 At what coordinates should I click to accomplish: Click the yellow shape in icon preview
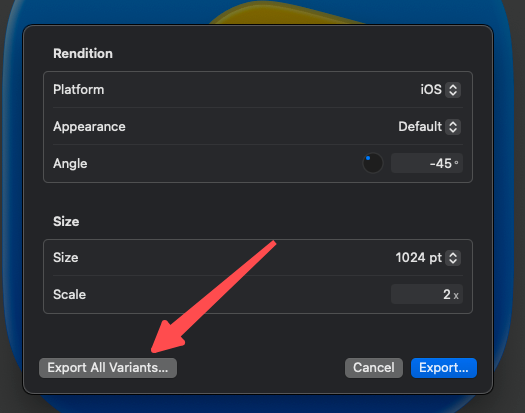[x=283, y=13]
